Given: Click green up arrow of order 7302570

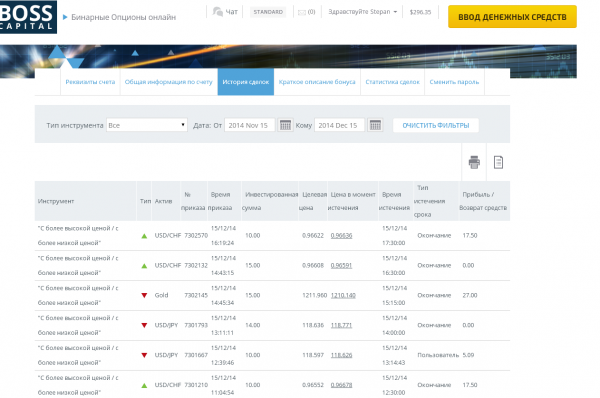Looking at the screenshot, I should (x=144, y=236).
